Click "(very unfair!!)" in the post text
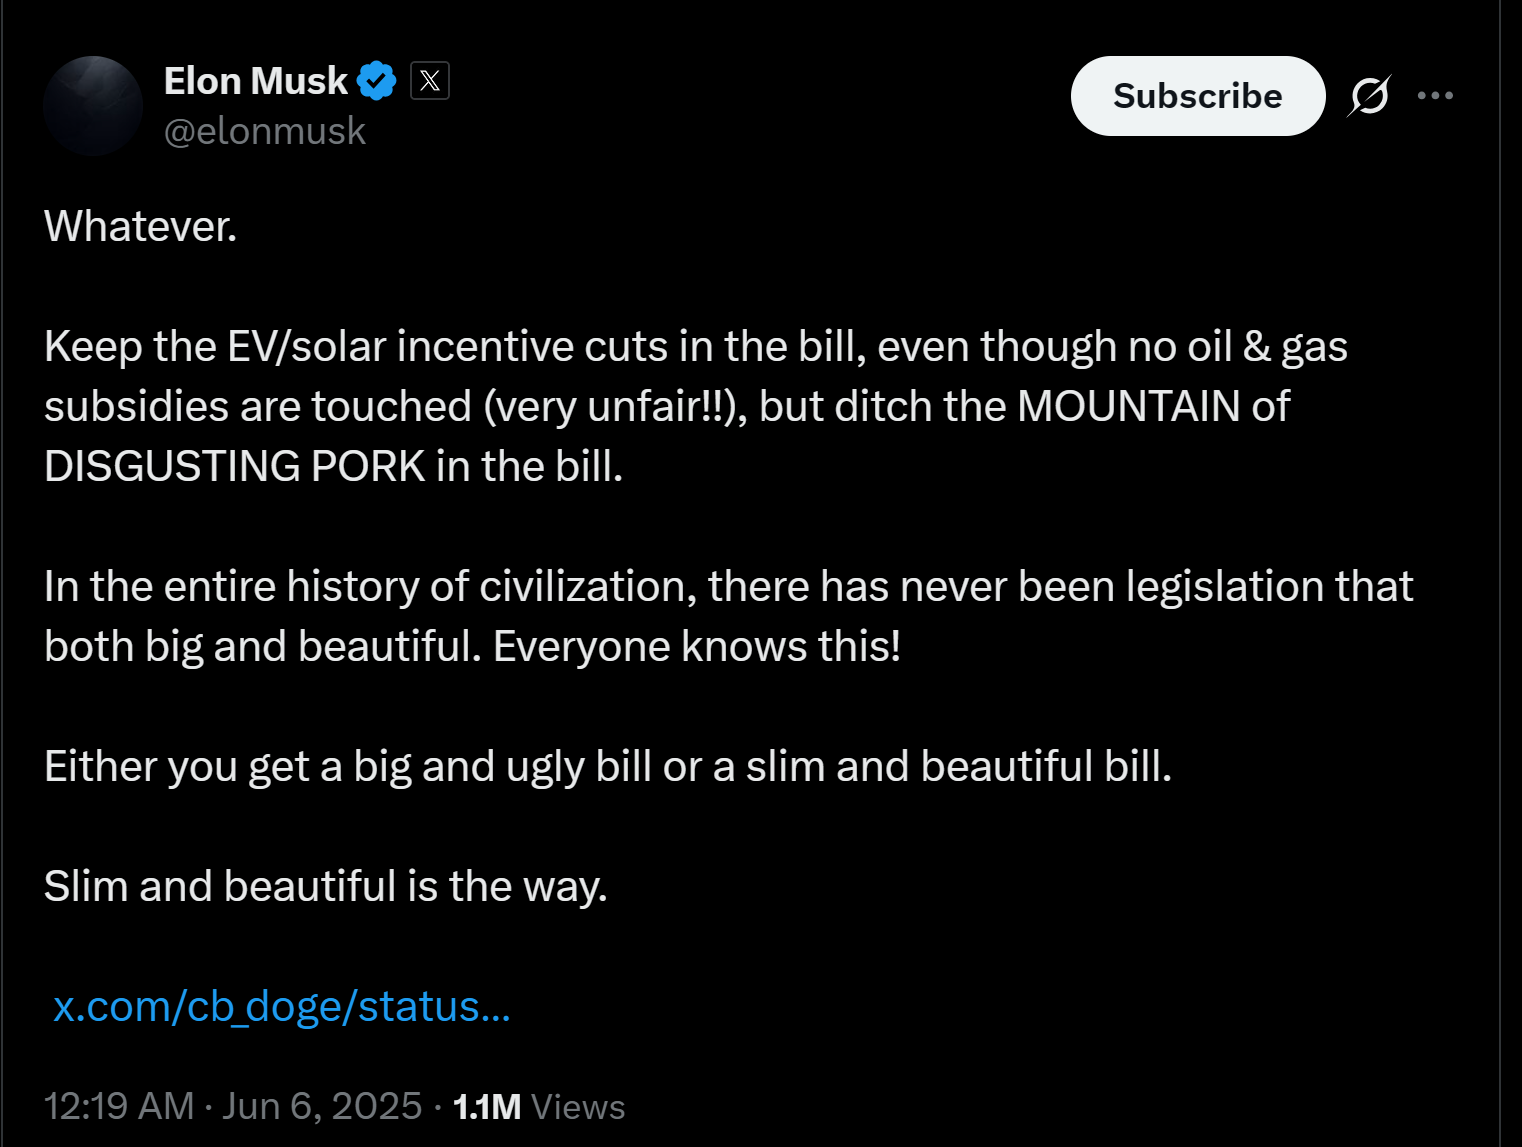The height and width of the screenshot is (1147, 1522). 615,406
